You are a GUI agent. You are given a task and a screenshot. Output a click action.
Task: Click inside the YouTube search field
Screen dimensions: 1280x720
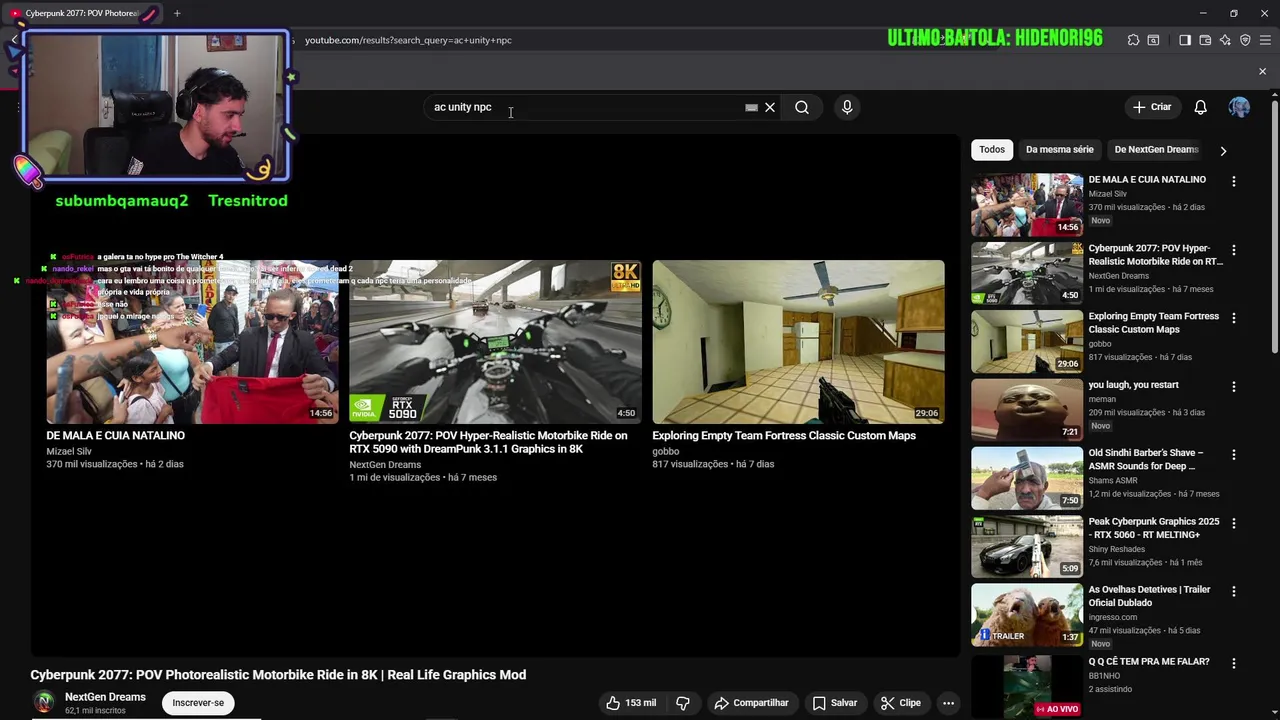pos(585,107)
